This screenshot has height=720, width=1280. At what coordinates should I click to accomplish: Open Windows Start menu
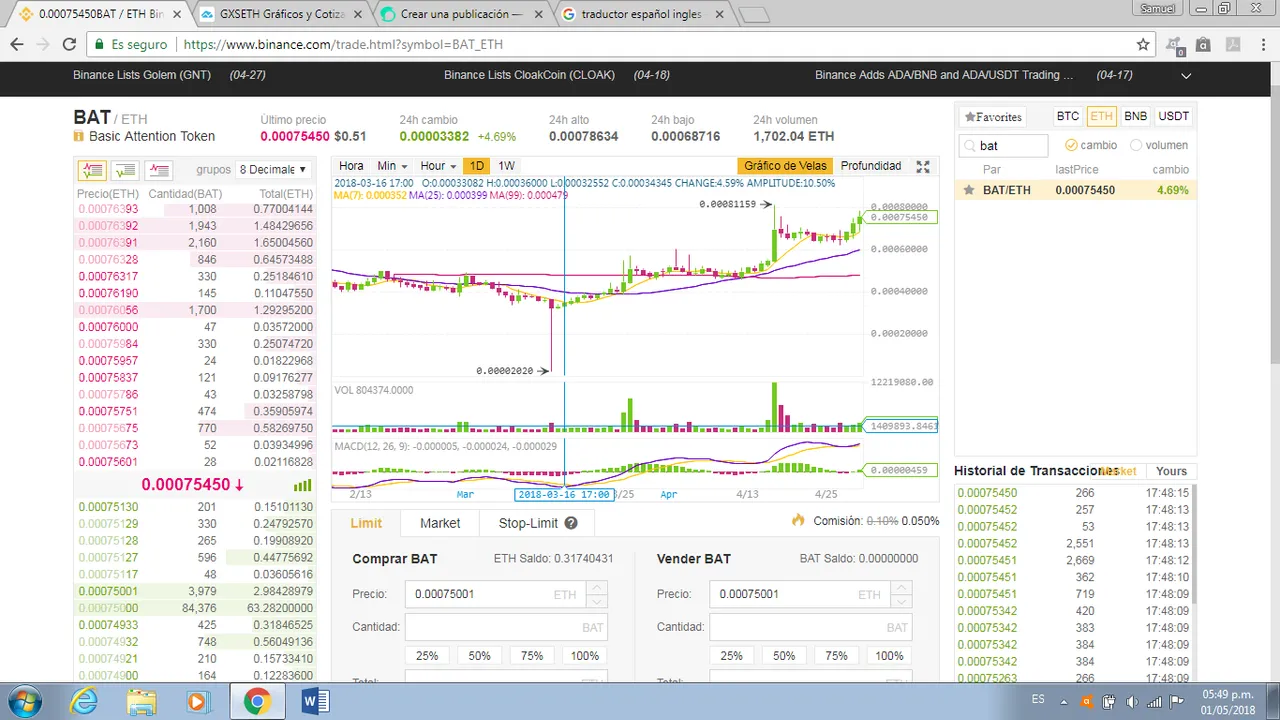(27, 701)
